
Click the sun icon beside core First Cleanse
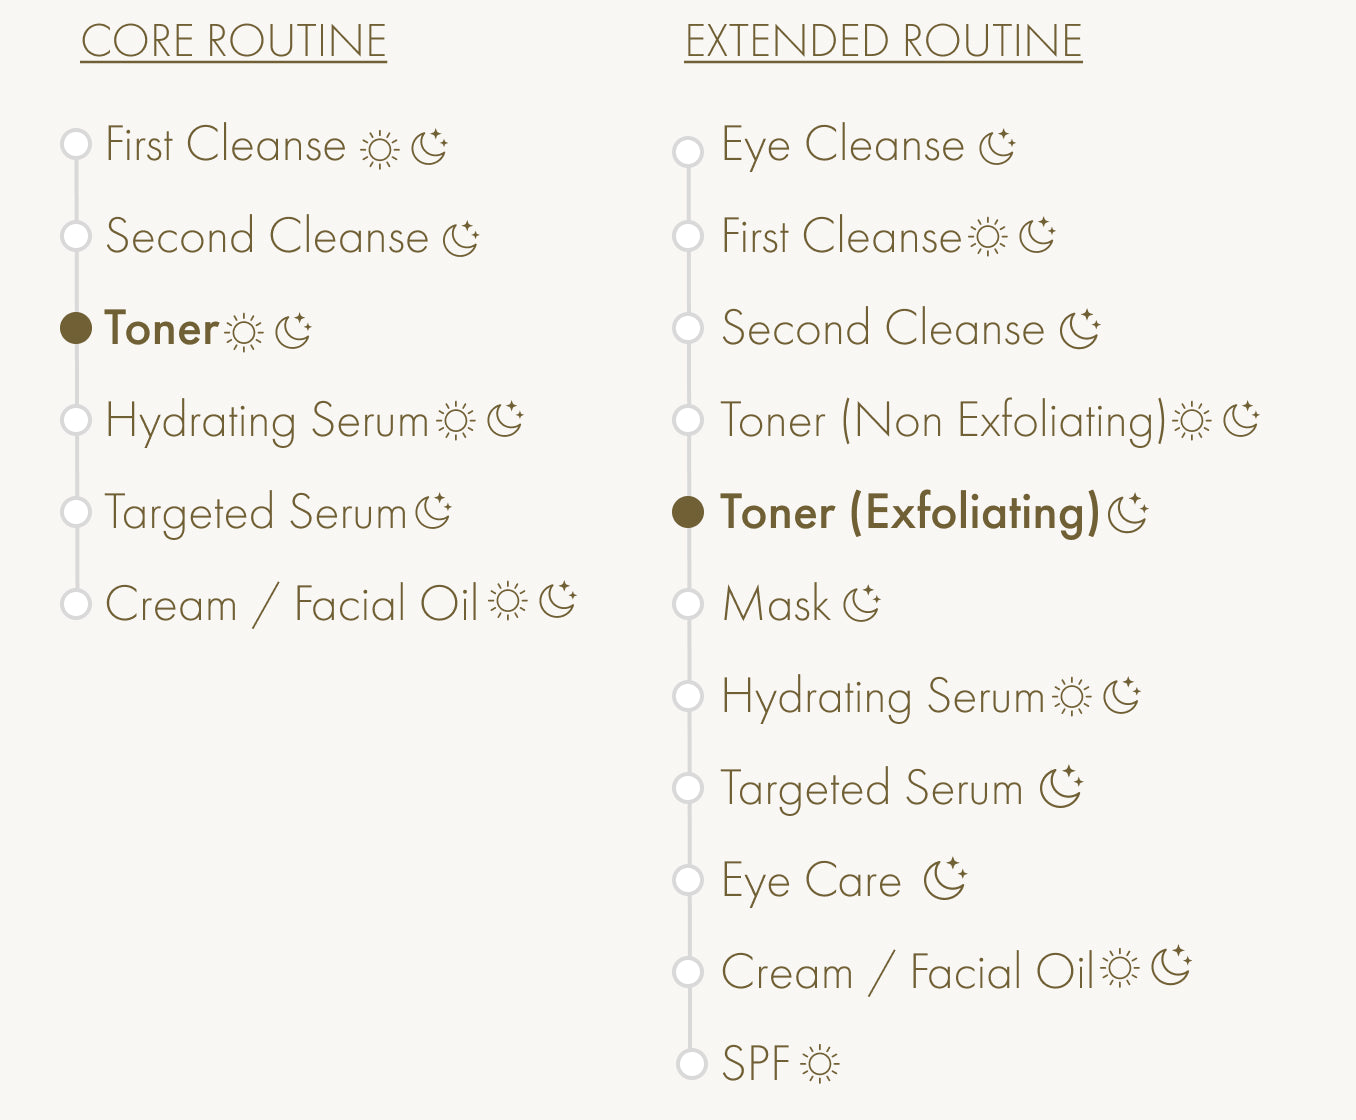[x=379, y=149]
